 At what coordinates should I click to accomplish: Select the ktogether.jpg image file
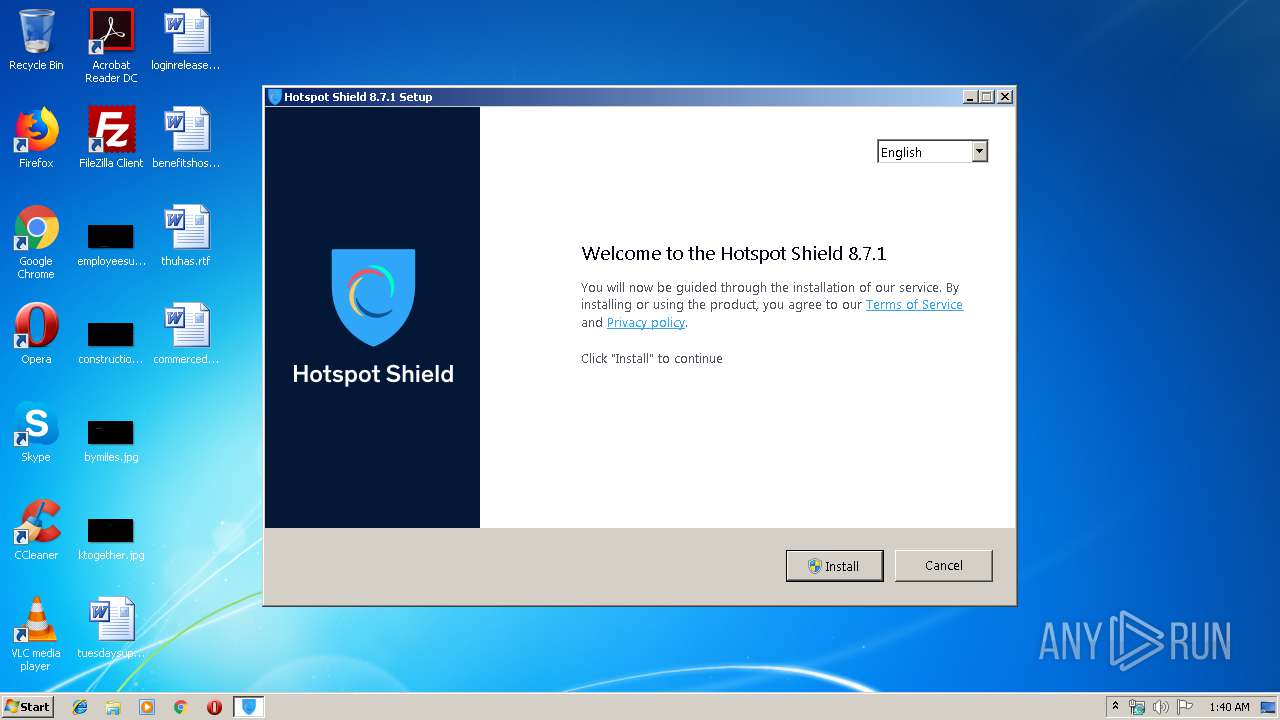coord(111,539)
